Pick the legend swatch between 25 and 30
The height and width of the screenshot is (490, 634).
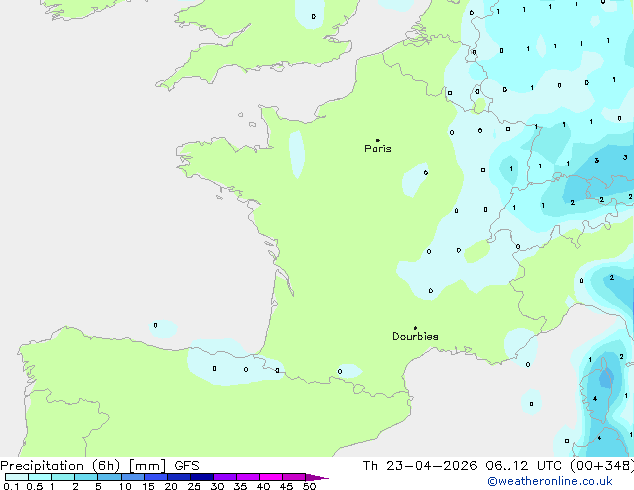pyautogui.click(x=202, y=477)
